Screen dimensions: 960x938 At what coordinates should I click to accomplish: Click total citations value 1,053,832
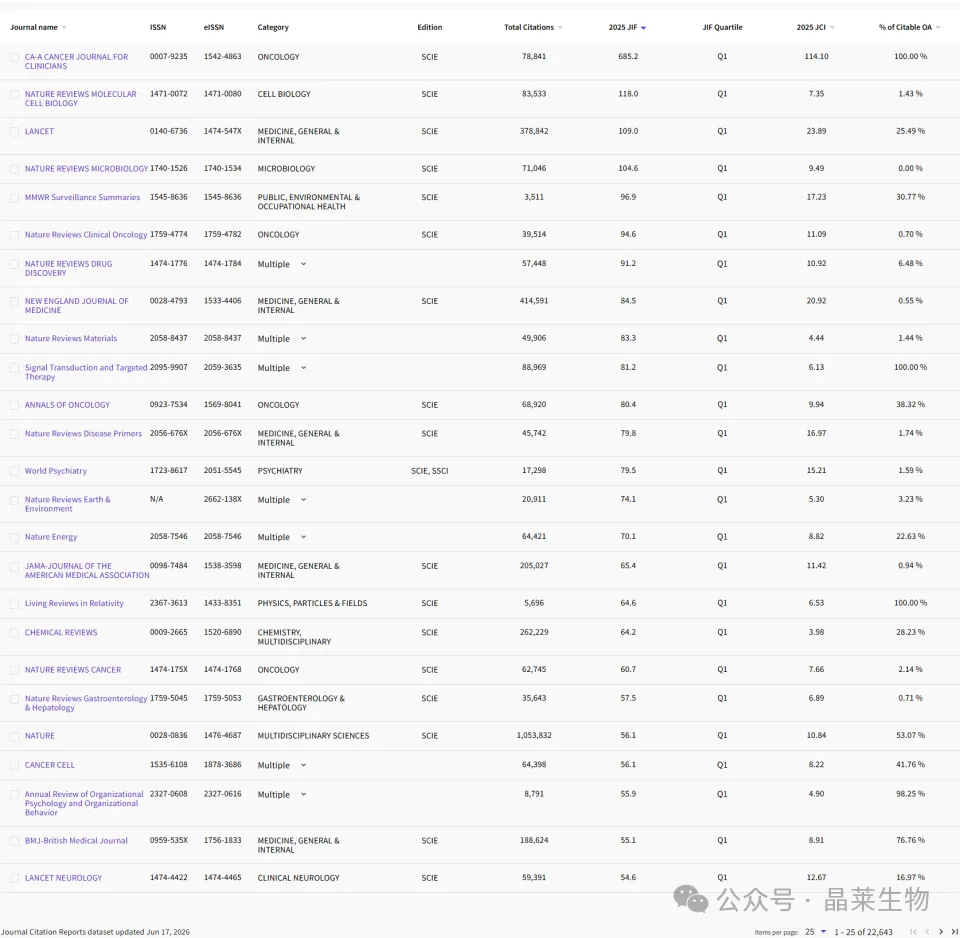pyautogui.click(x=534, y=735)
